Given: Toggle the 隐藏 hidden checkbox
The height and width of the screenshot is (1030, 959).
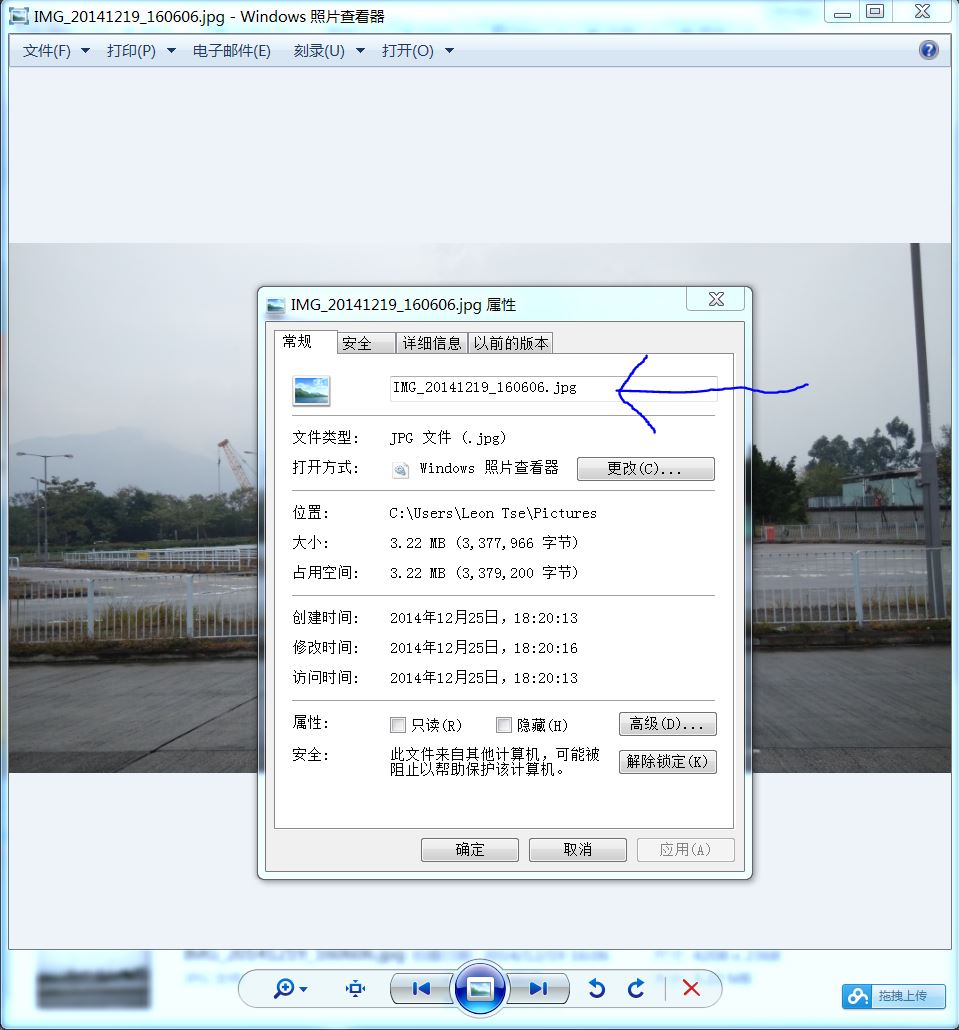Looking at the screenshot, I should (x=504, y=725).
